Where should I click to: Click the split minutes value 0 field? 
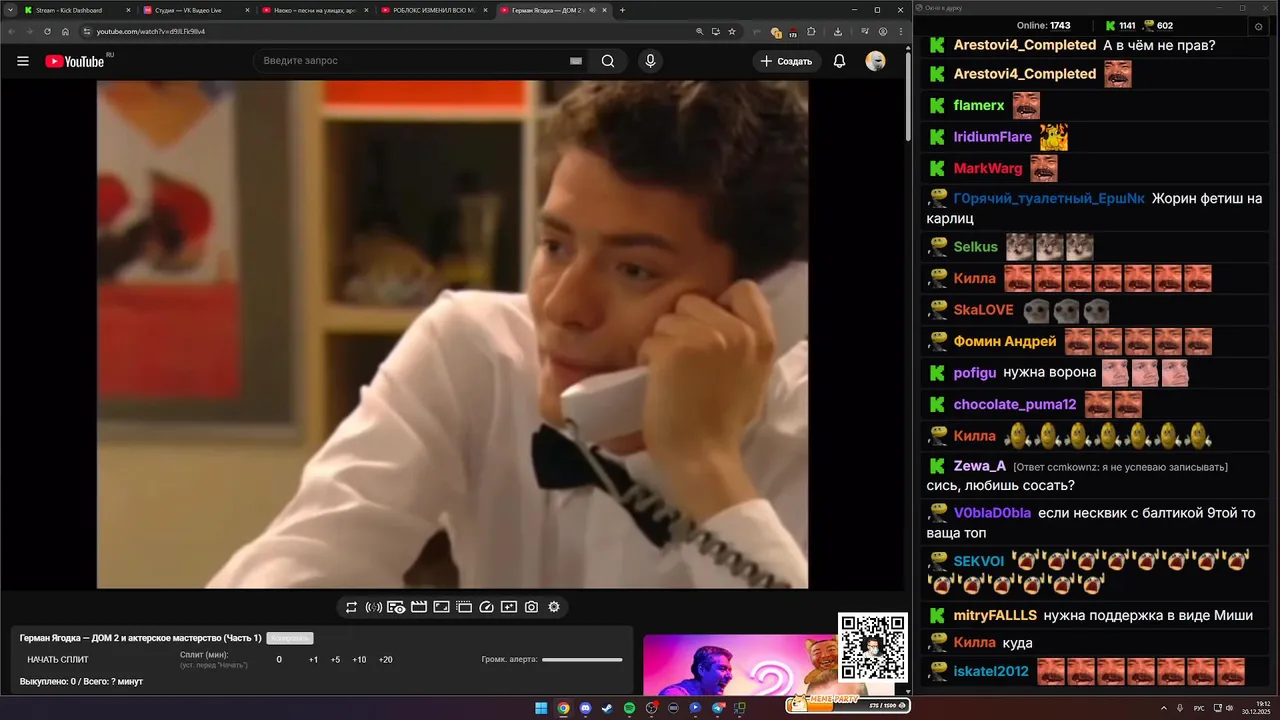pos(279,660)
